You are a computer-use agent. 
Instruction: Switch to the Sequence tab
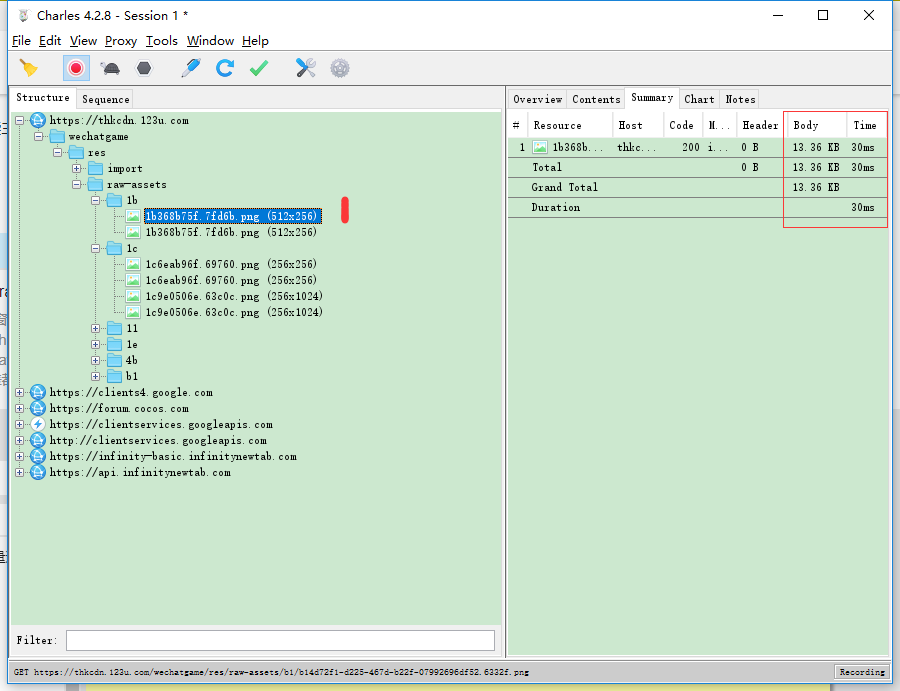105,99
